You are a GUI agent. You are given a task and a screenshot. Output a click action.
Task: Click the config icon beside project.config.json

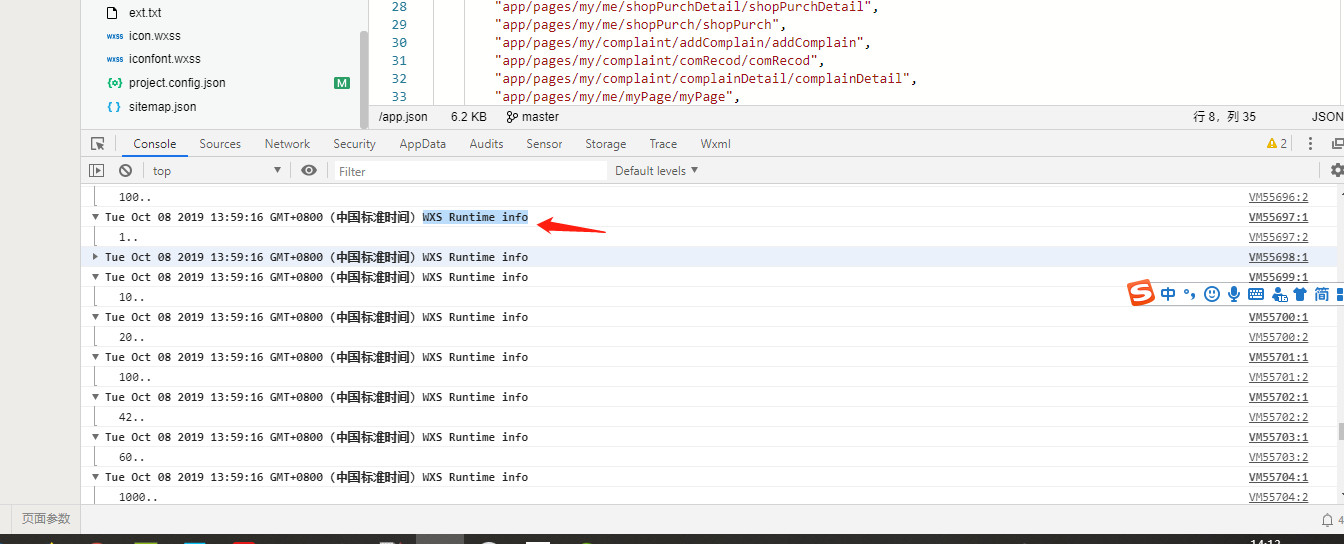pyautogui.click(x=114, y=83)
